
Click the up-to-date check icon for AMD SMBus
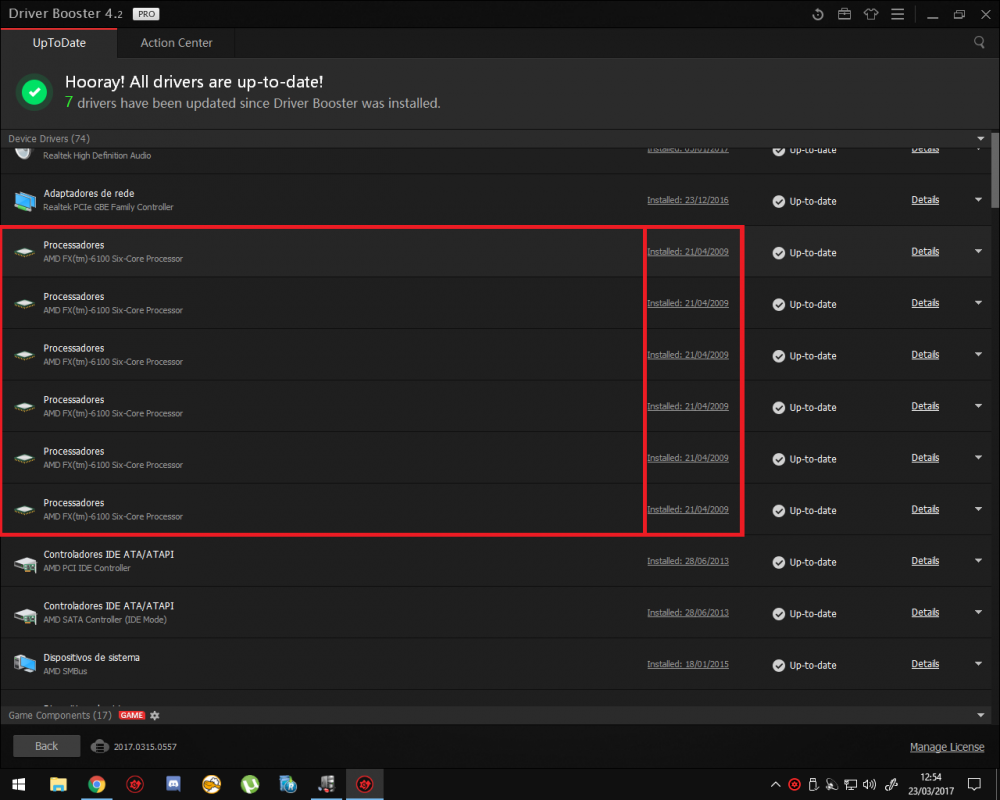pos(779,665)
